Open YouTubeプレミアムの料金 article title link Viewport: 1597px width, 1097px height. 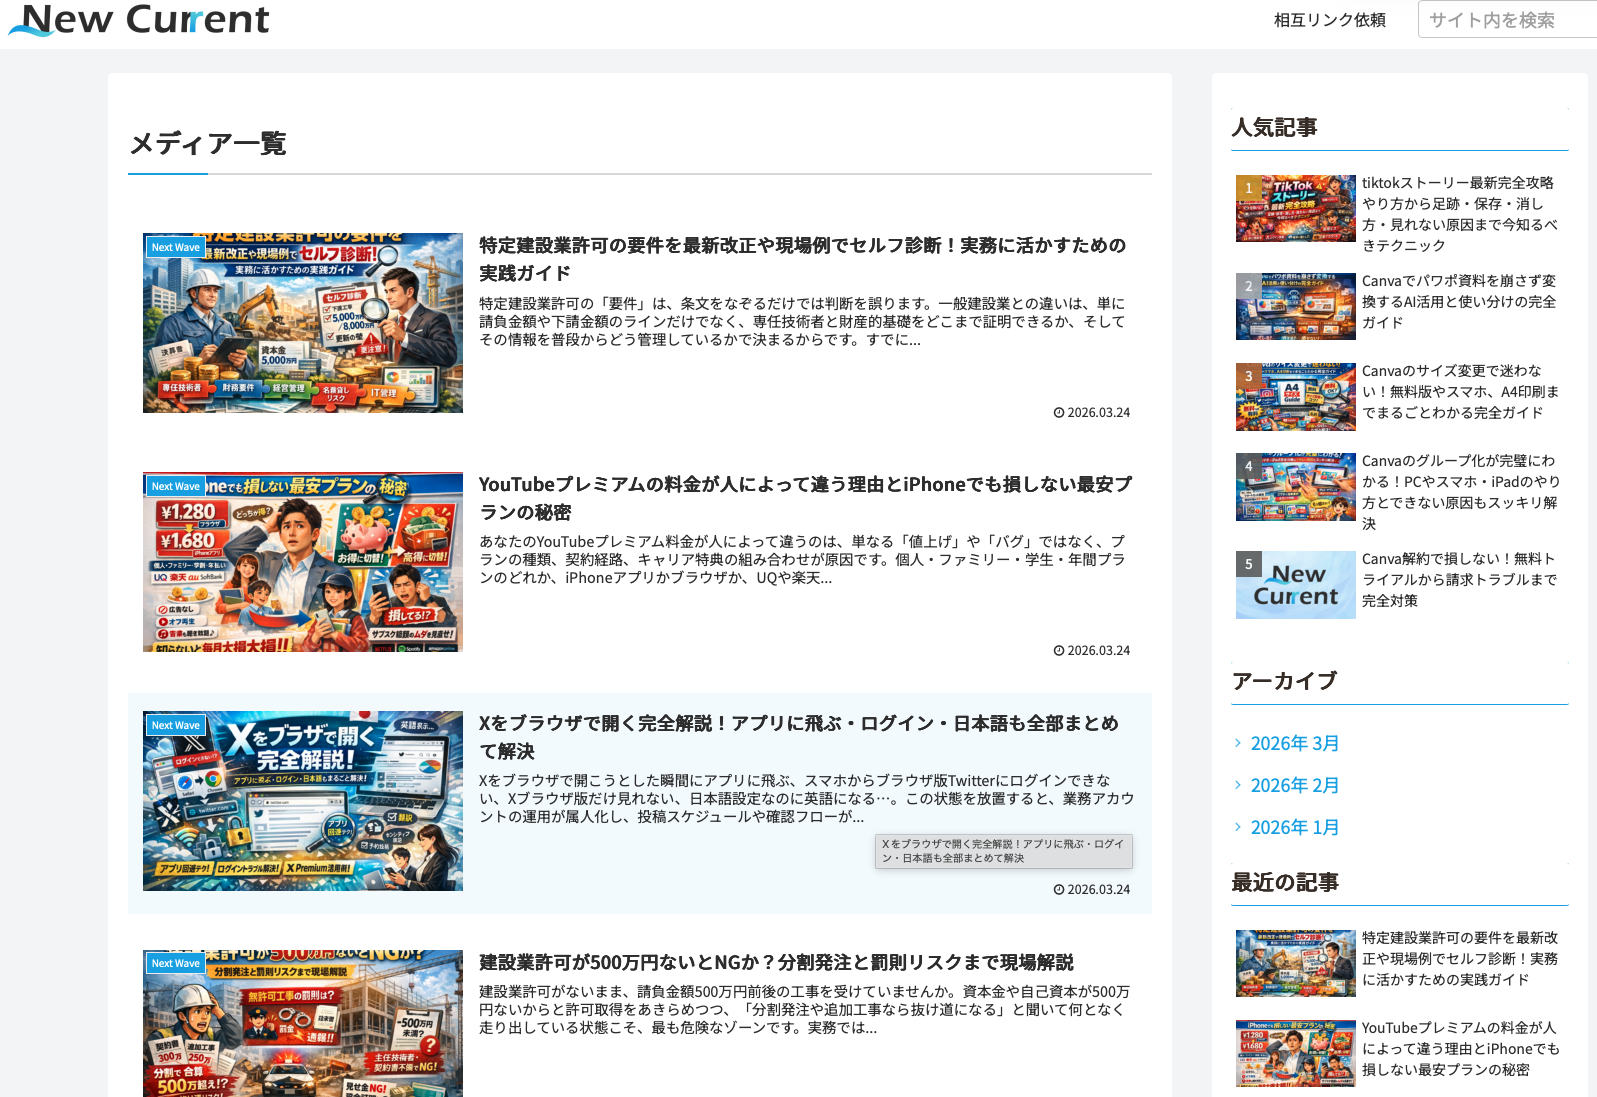pyautogui.click(x=805, y=498)
